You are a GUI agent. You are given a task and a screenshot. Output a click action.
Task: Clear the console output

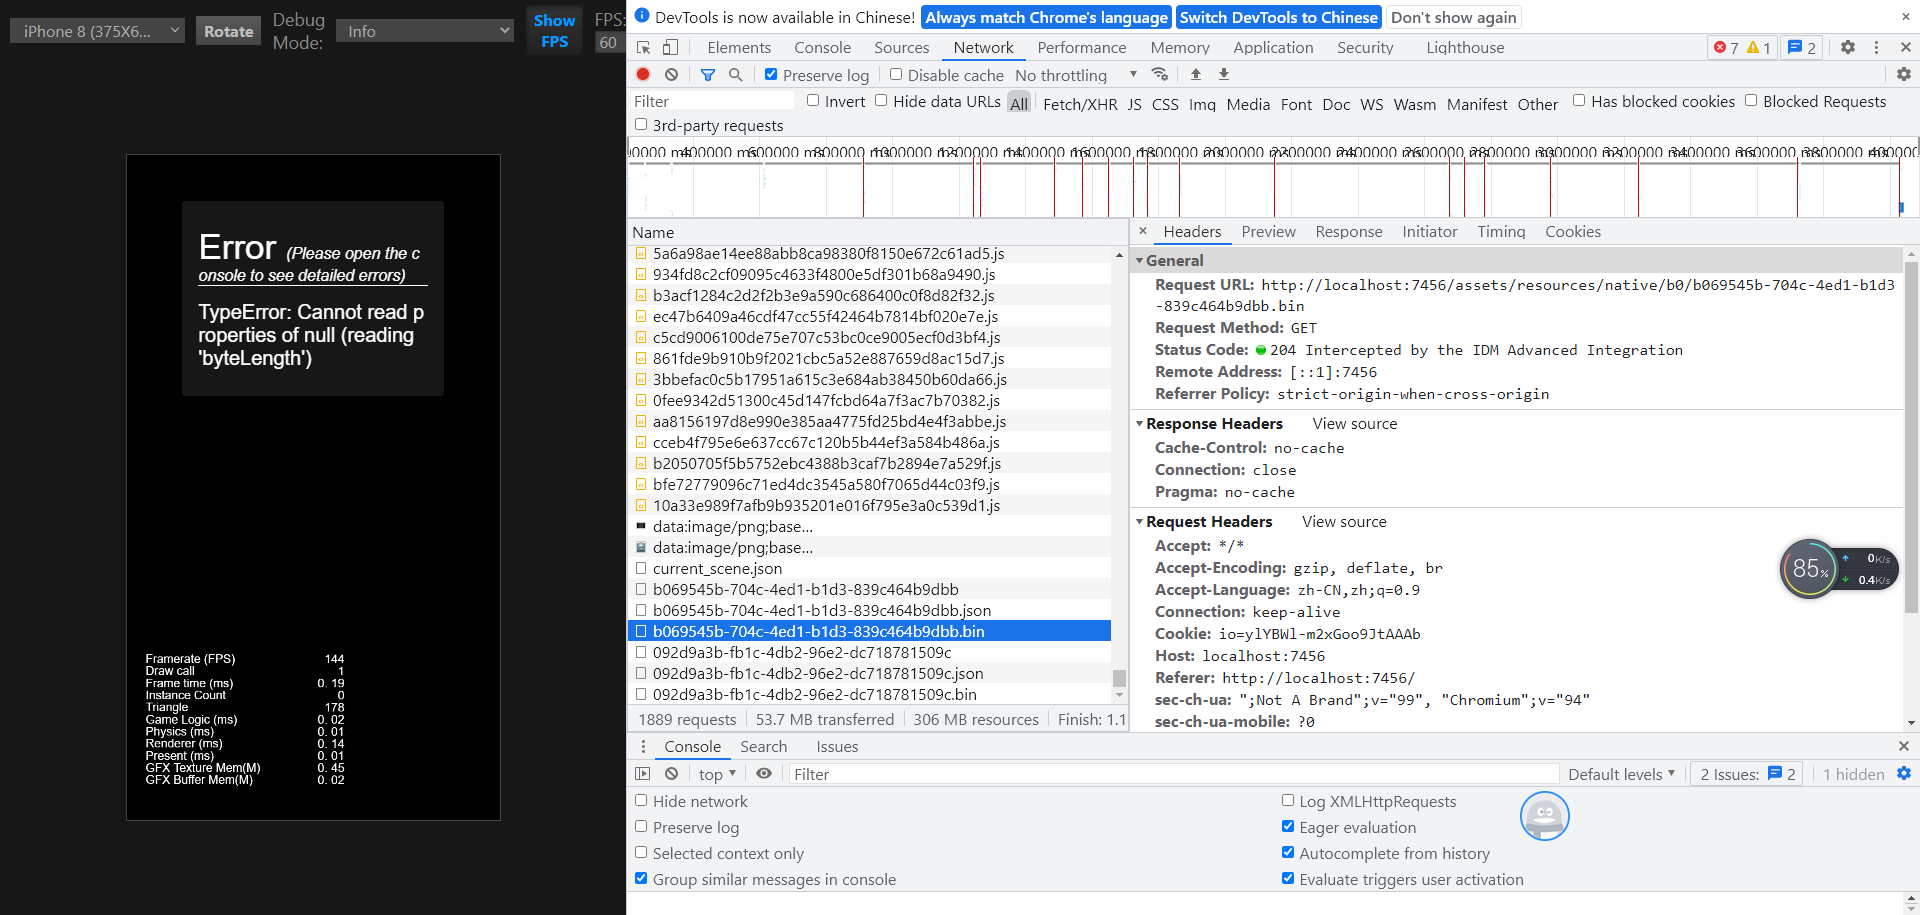[671, 773]
